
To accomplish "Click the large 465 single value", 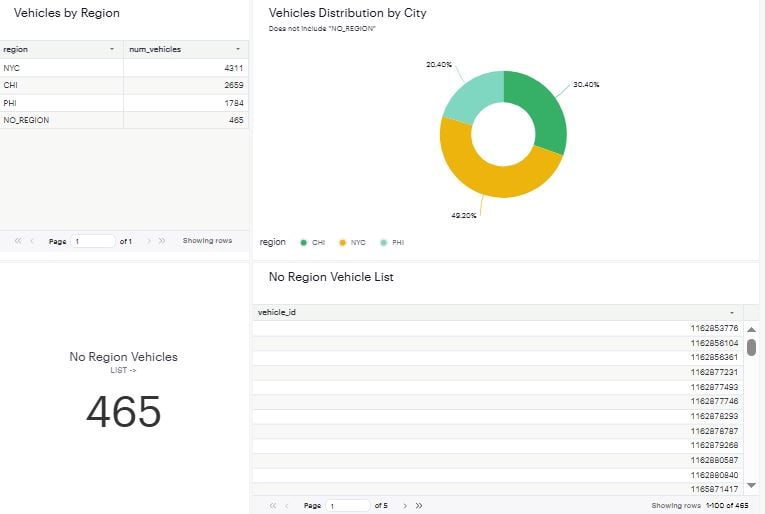I will point(123,412).
